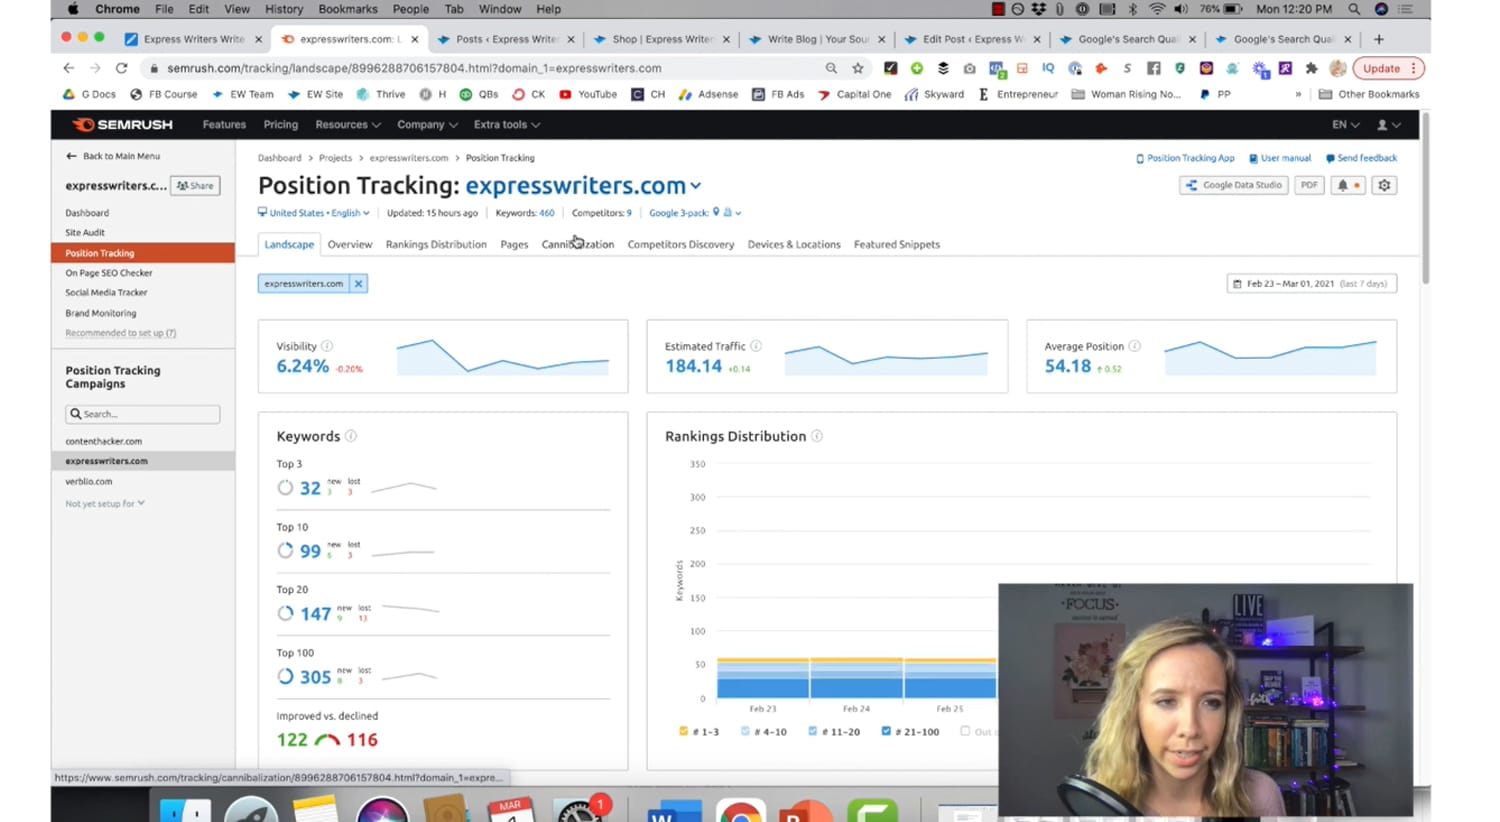Click the user account icon in header
Image resolution: width=1500 pixels, height=822 pixels.
(x=1388, y=125)
